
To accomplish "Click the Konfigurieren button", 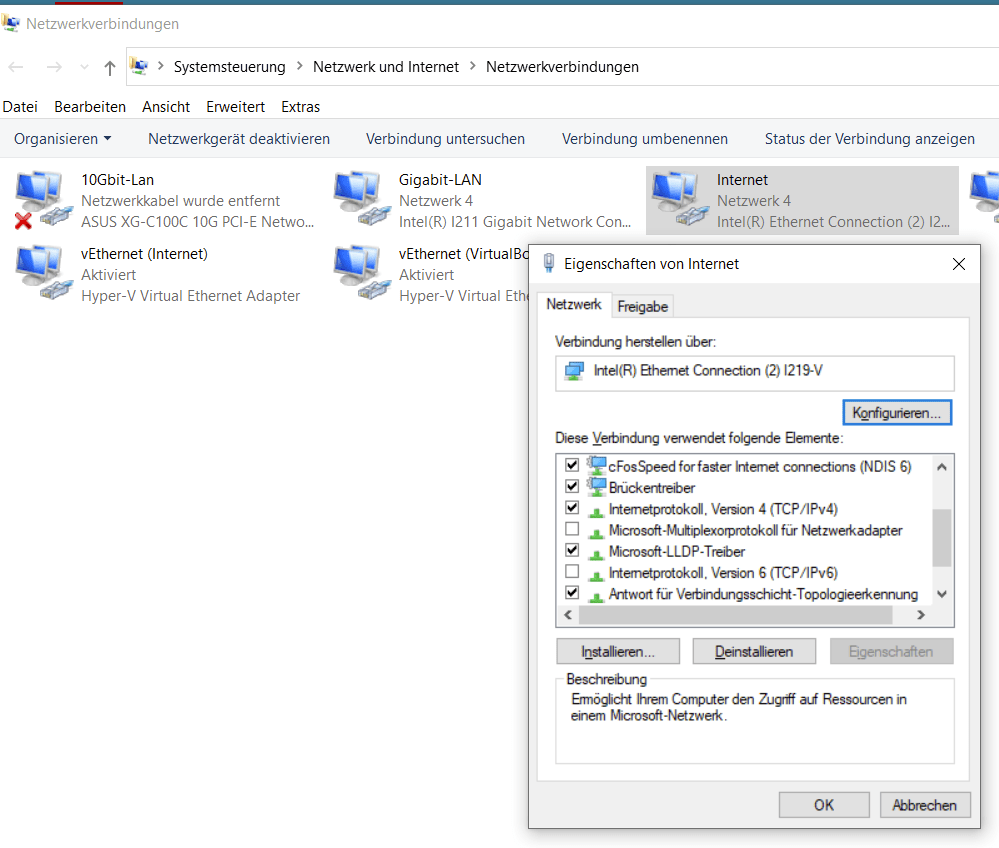I will (896, 412).
